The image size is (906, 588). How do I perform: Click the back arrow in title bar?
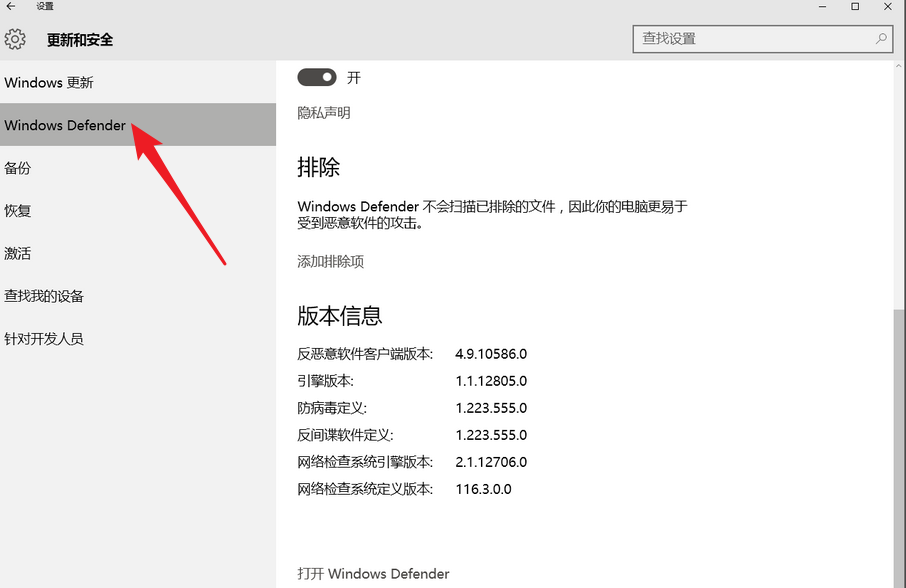[x=11, y=6]
